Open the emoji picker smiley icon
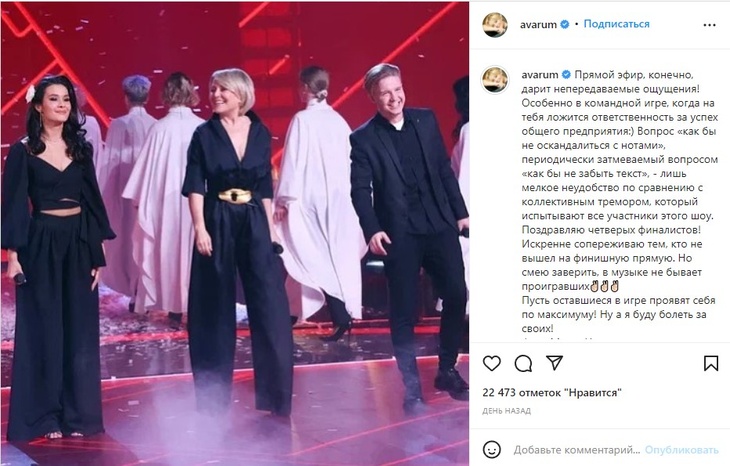Image resolution: width=730 pixels, height=466 pixels. [x=492, y=450]
